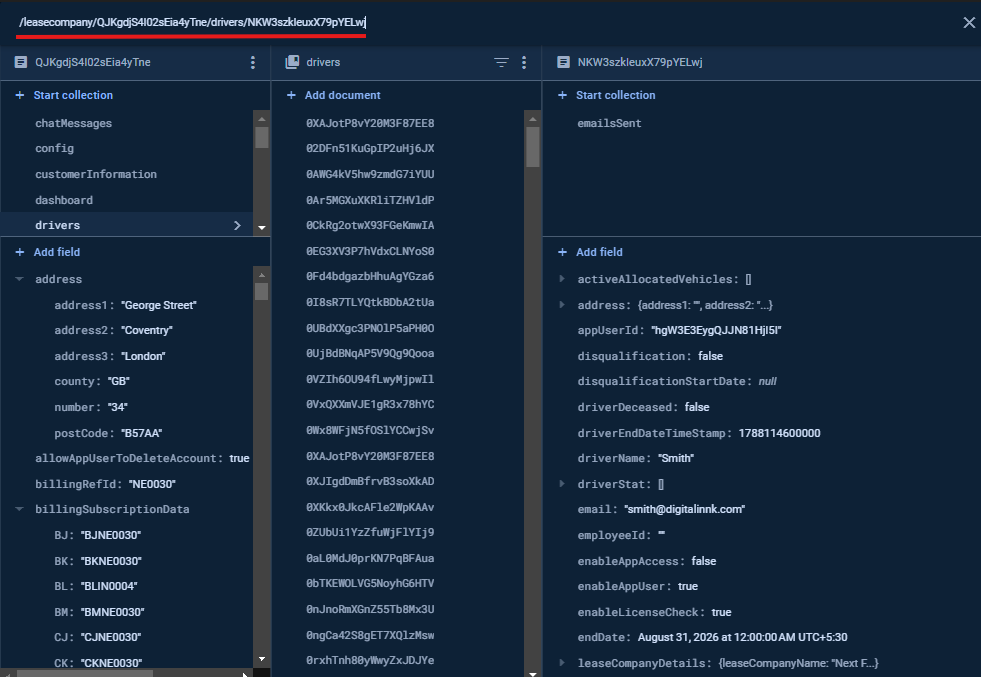Select document 0nJnoRmXGnZ55Tb8Mx3U
The image size is (981, 677).
pyautogui.click(x=370, y=609)
